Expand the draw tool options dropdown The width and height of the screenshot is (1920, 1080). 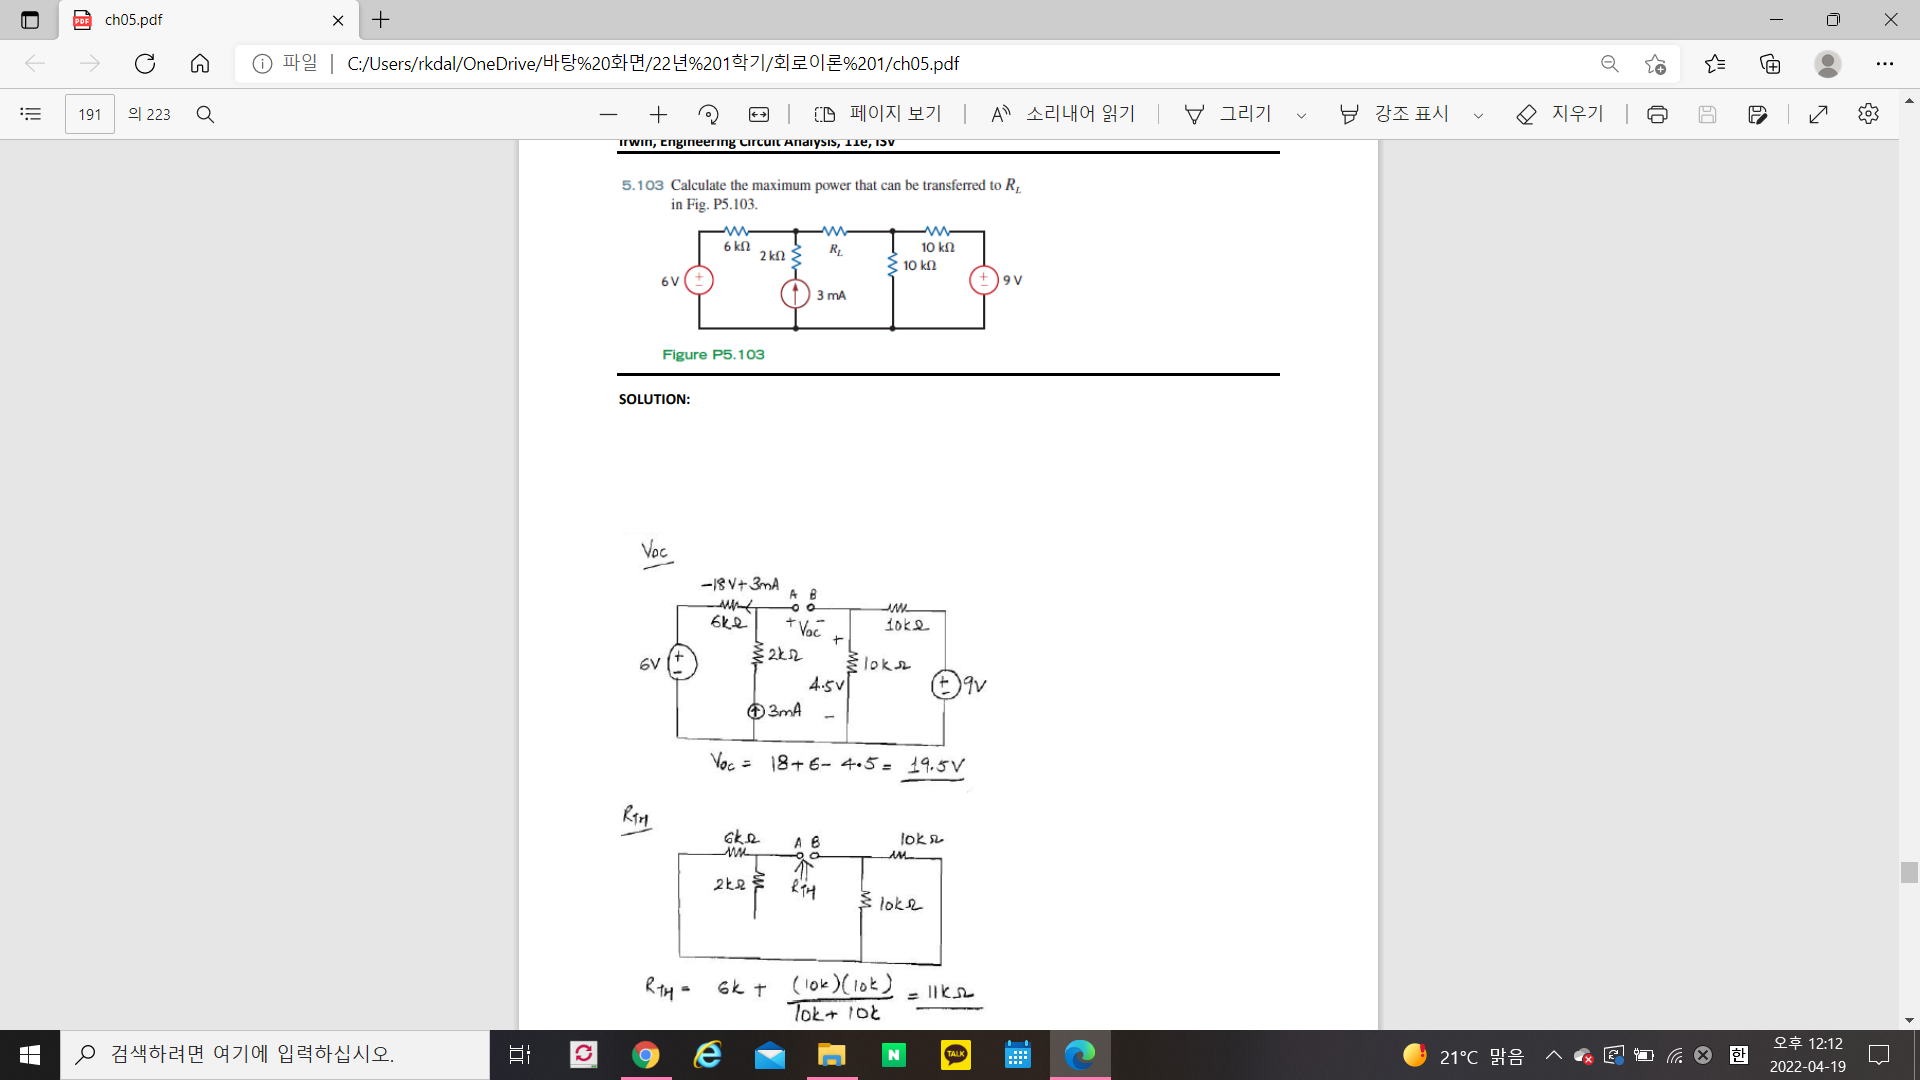(x=1301, y=115)
